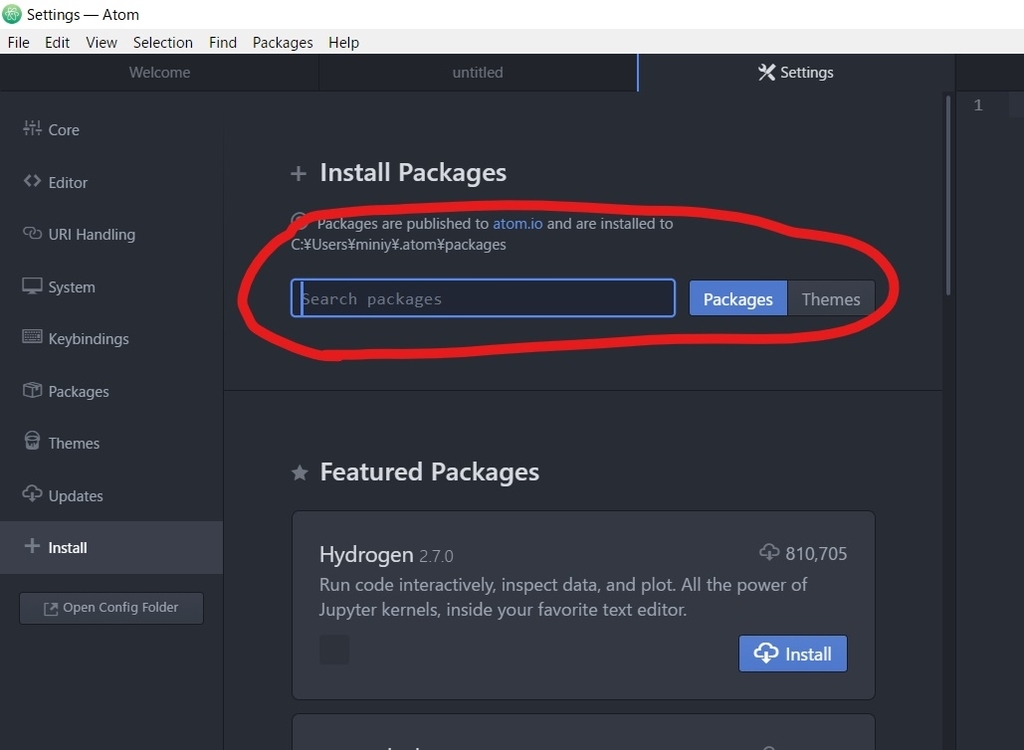Click the Core sliders icon in sidebar
This screenshot has width=1024, height=750.
point(32,129)
